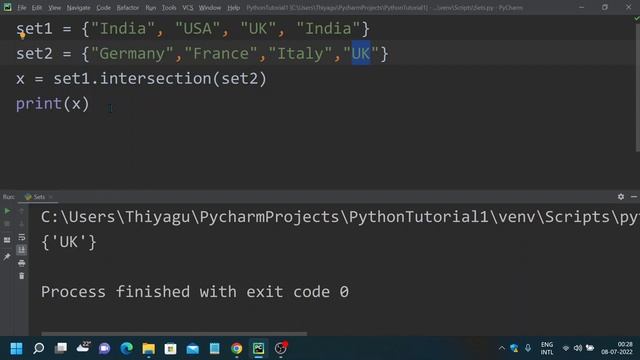Click the {'UK'} console output
Screen dimensions: 640x360
(69, 242)
